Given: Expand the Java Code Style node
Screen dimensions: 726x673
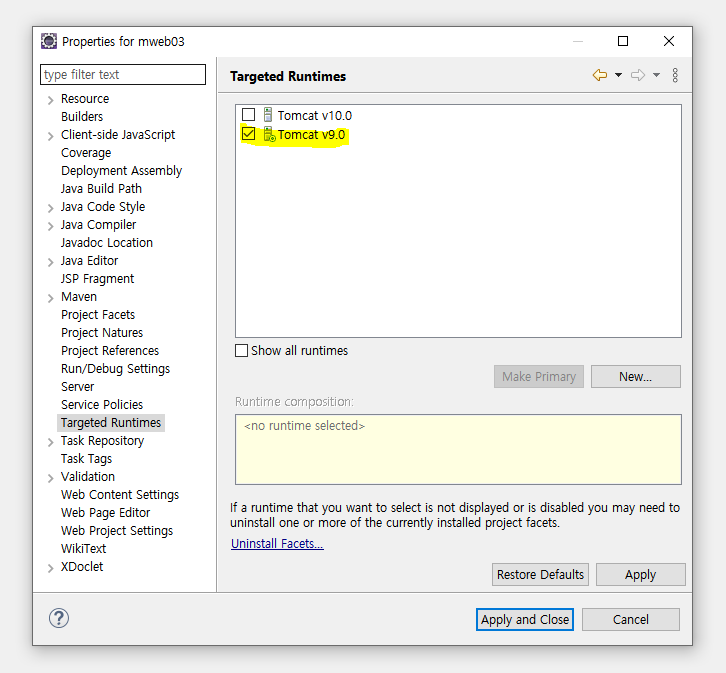Looking at the screenshot, I should pyautogui.click(x=50, y=208).
